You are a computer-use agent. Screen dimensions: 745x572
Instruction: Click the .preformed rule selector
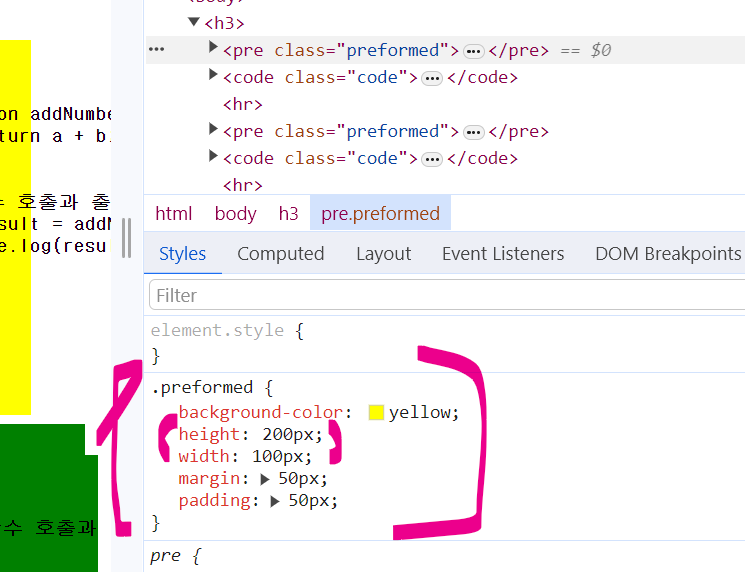[202, 387]
